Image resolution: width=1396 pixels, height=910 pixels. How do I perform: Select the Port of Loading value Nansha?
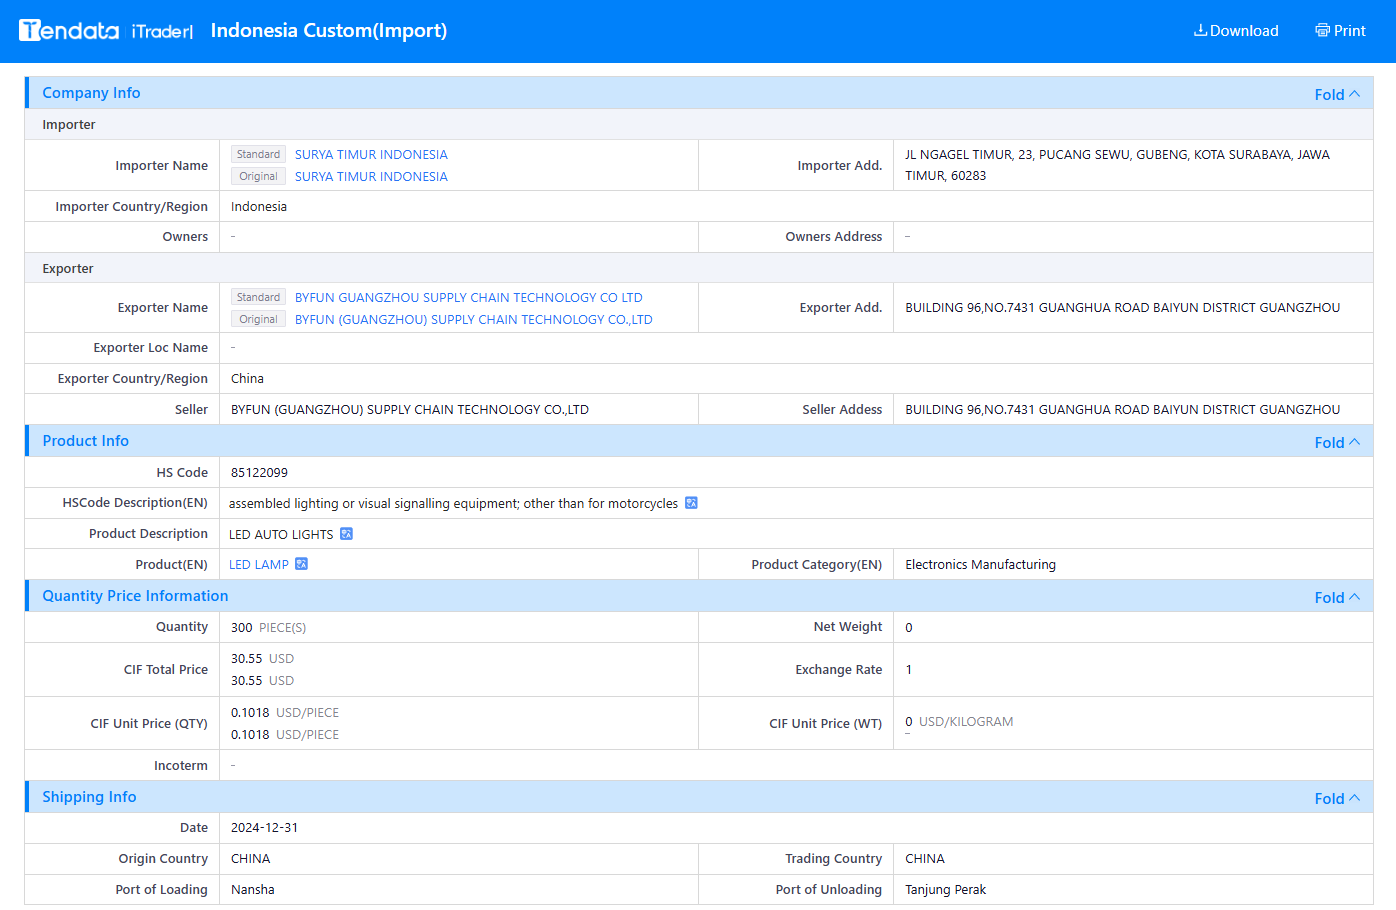click(x=252, y=889)
